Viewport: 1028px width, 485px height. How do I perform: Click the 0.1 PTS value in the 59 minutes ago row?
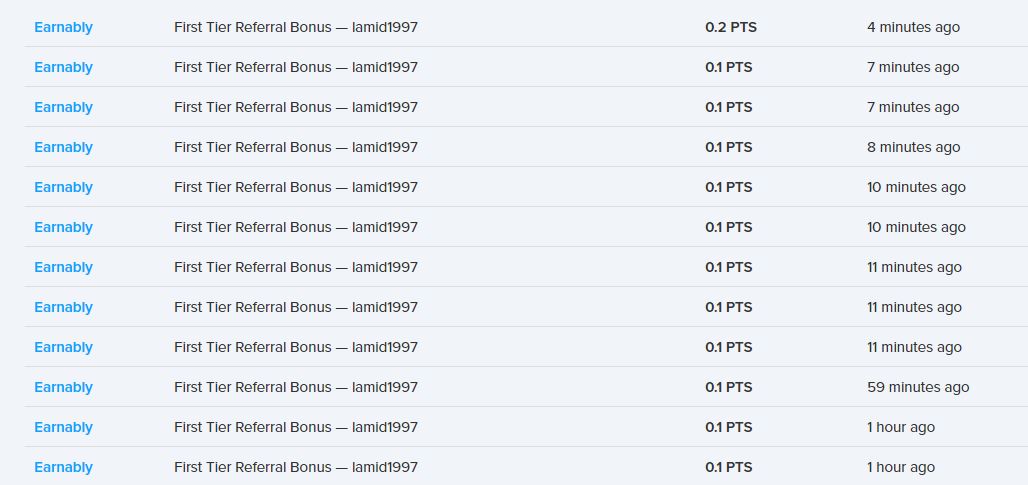point(728,387)
